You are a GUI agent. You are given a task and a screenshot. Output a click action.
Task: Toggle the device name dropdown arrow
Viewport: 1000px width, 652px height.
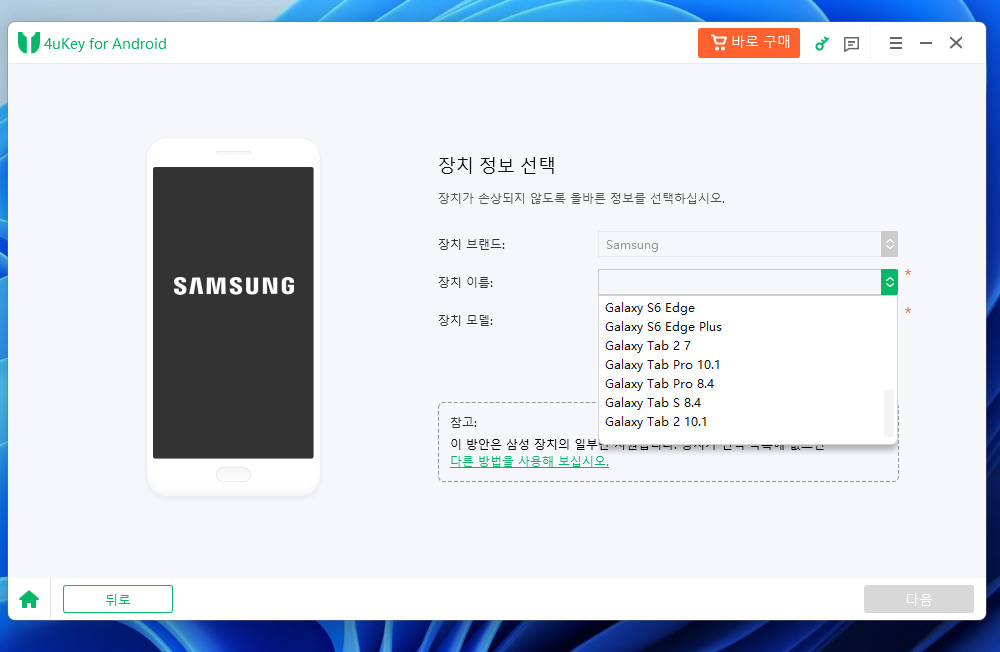point(890,282)
